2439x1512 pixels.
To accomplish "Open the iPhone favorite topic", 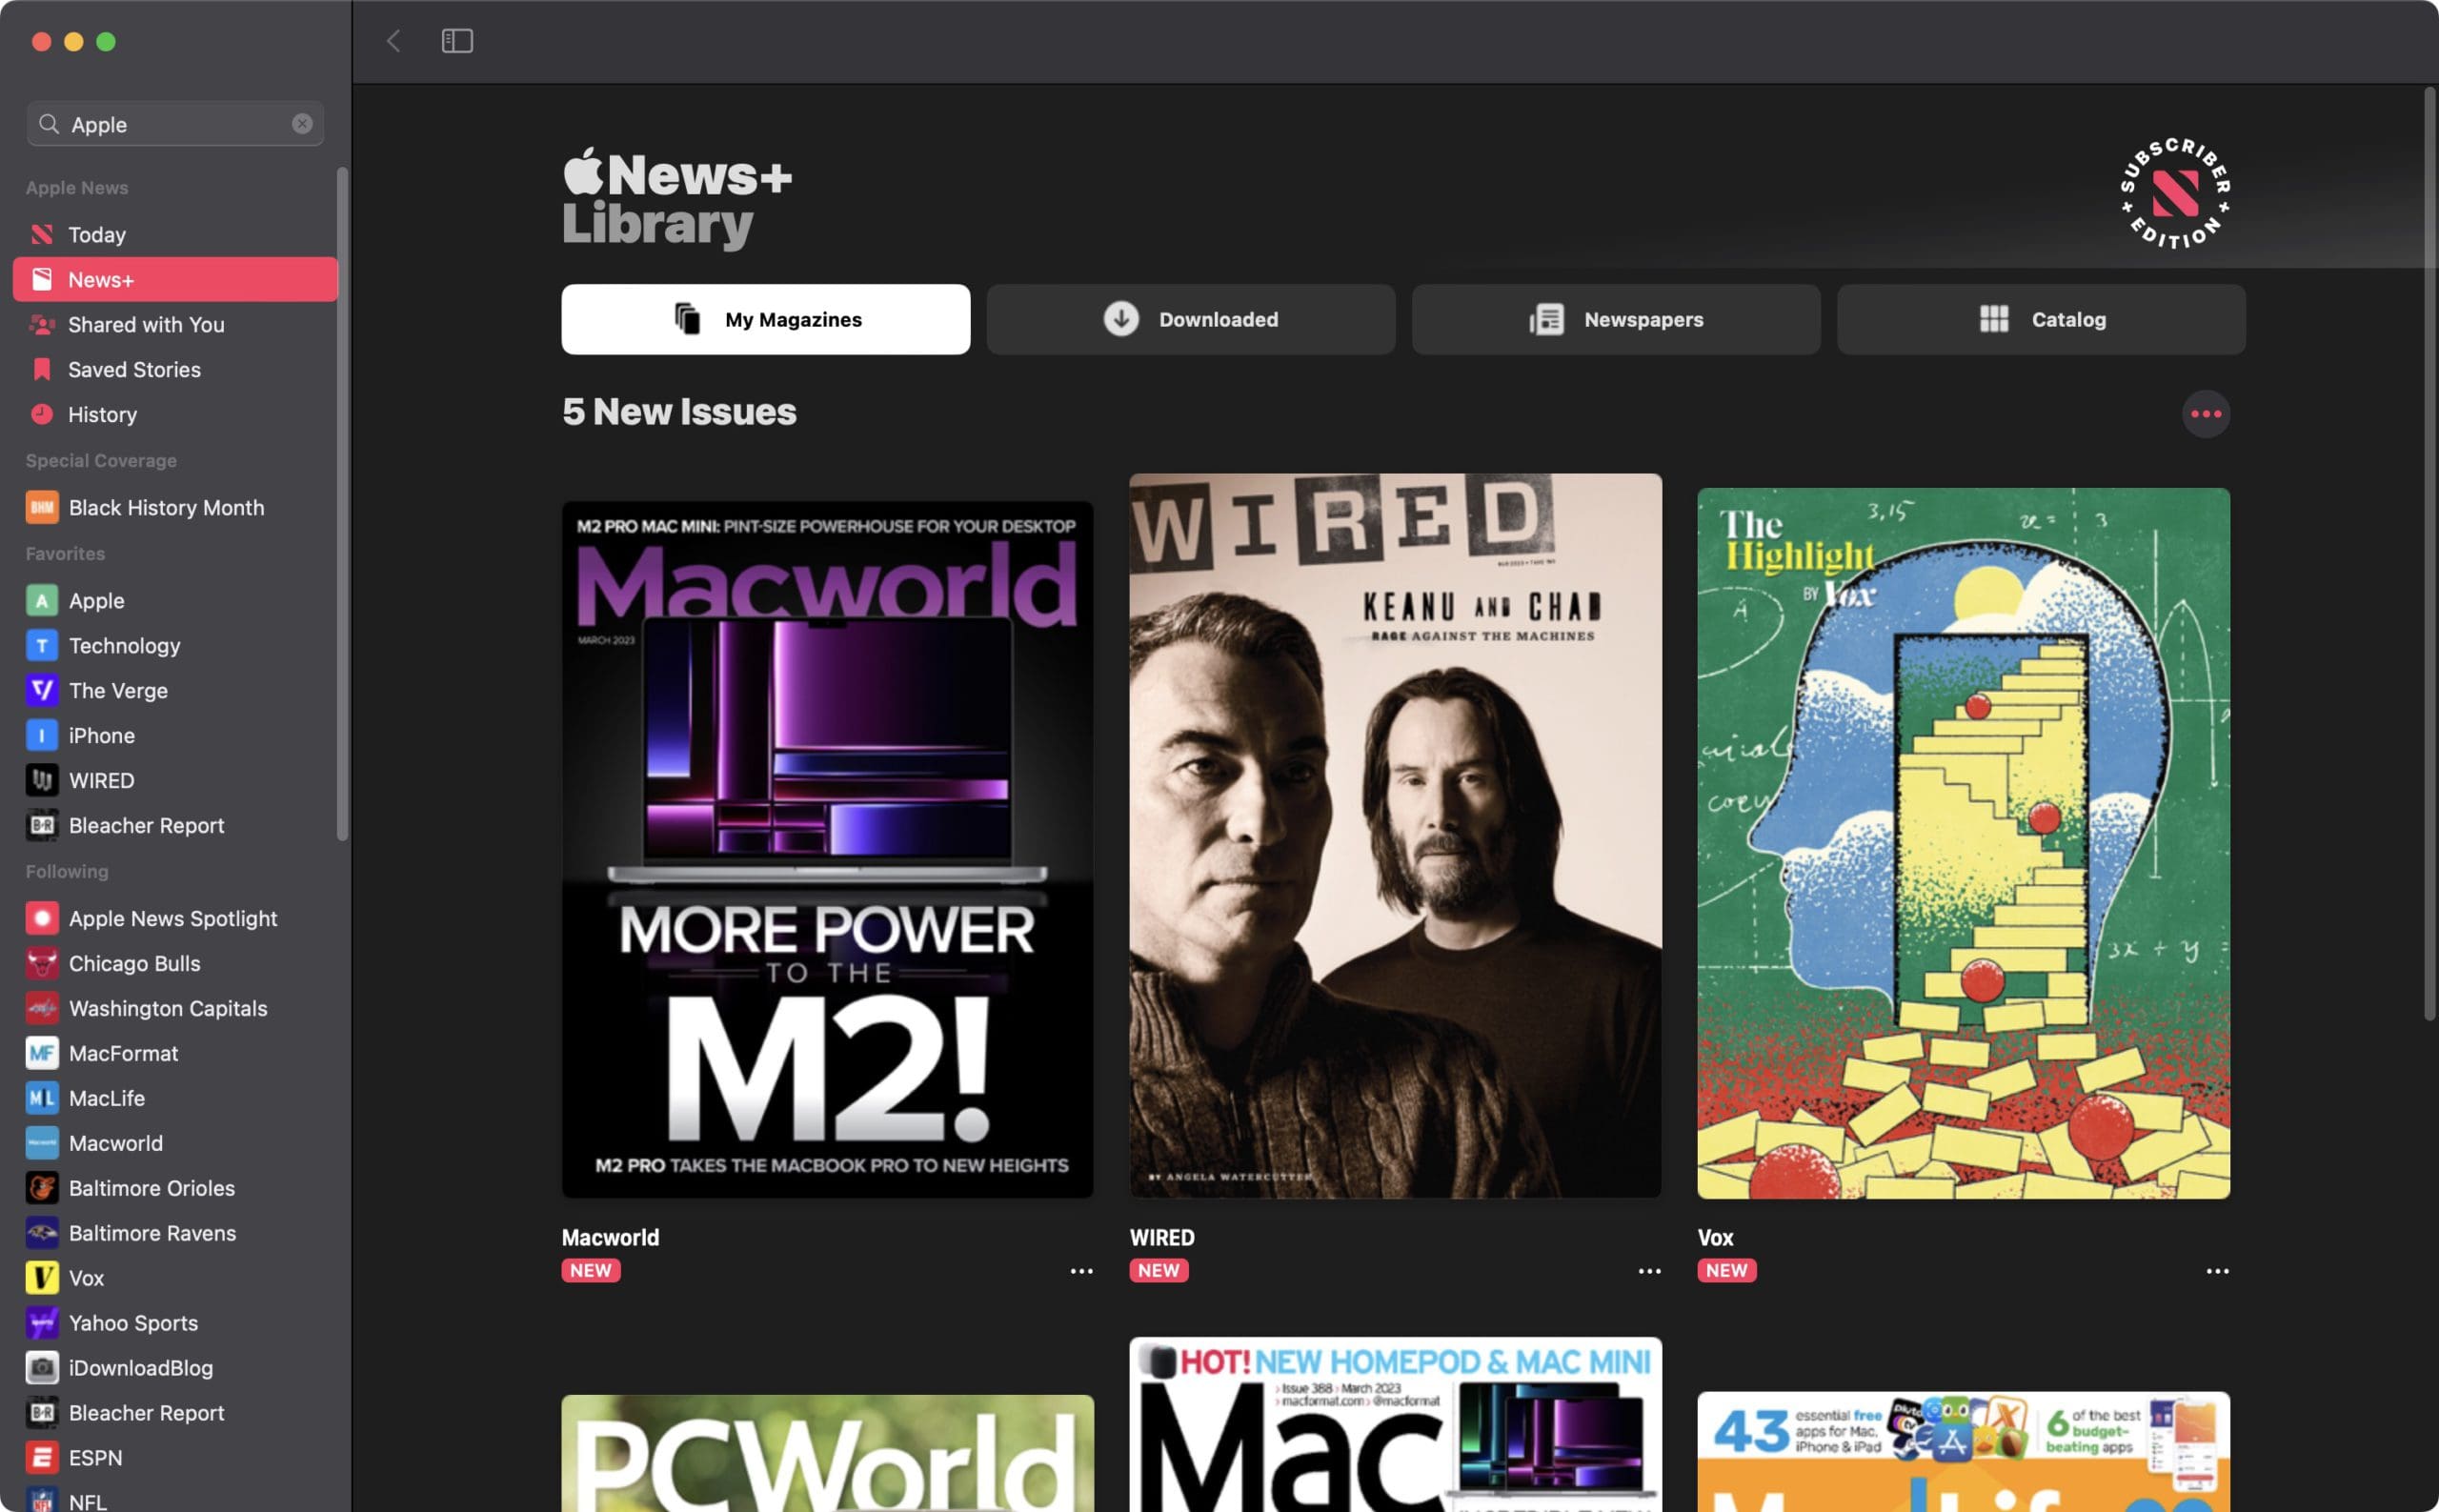I will click(x=175, y=735).
